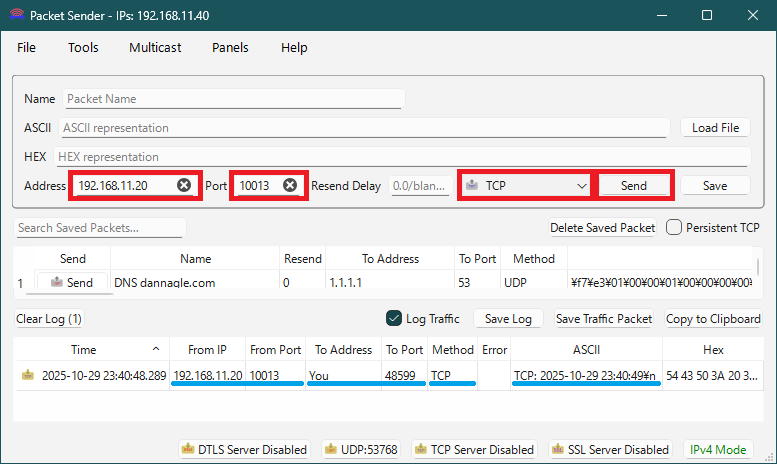Click the Copy to Clipboard button
The width and height of the screenshot is (777, 464).
click(712, 319)
